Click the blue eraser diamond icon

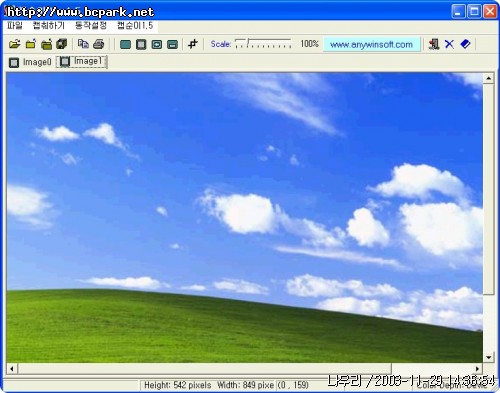[x=465, y=44]
